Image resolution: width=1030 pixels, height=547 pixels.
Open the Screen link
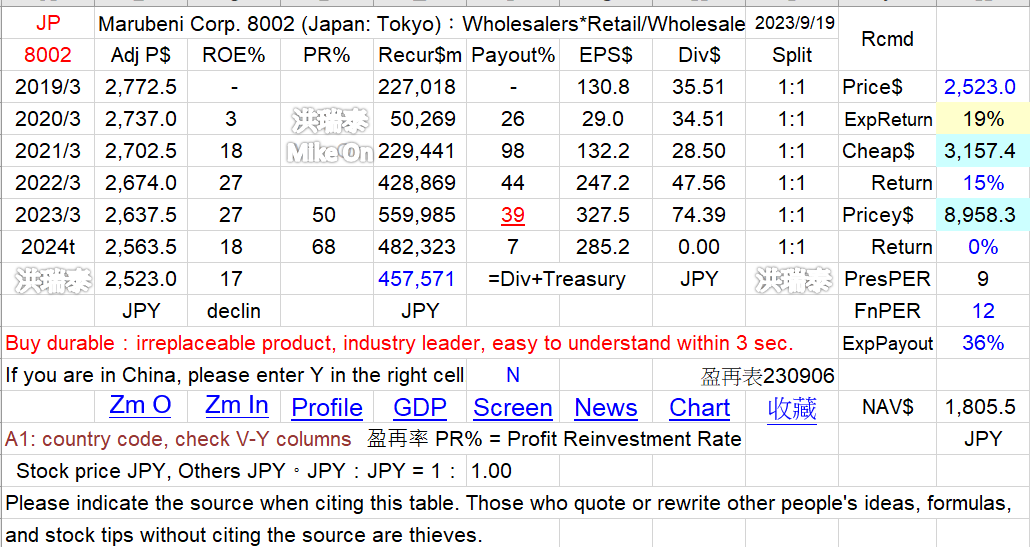click(512, 408)
